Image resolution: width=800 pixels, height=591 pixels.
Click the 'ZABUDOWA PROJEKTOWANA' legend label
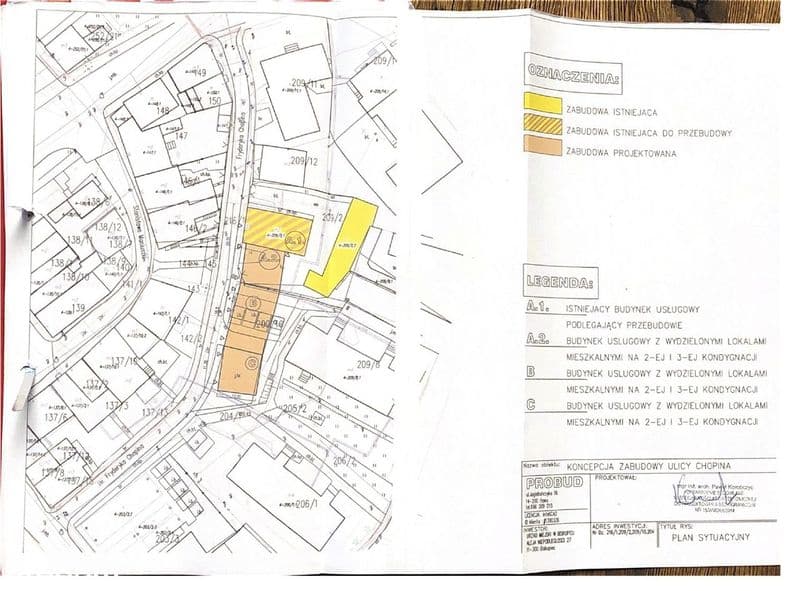(621, 152)
